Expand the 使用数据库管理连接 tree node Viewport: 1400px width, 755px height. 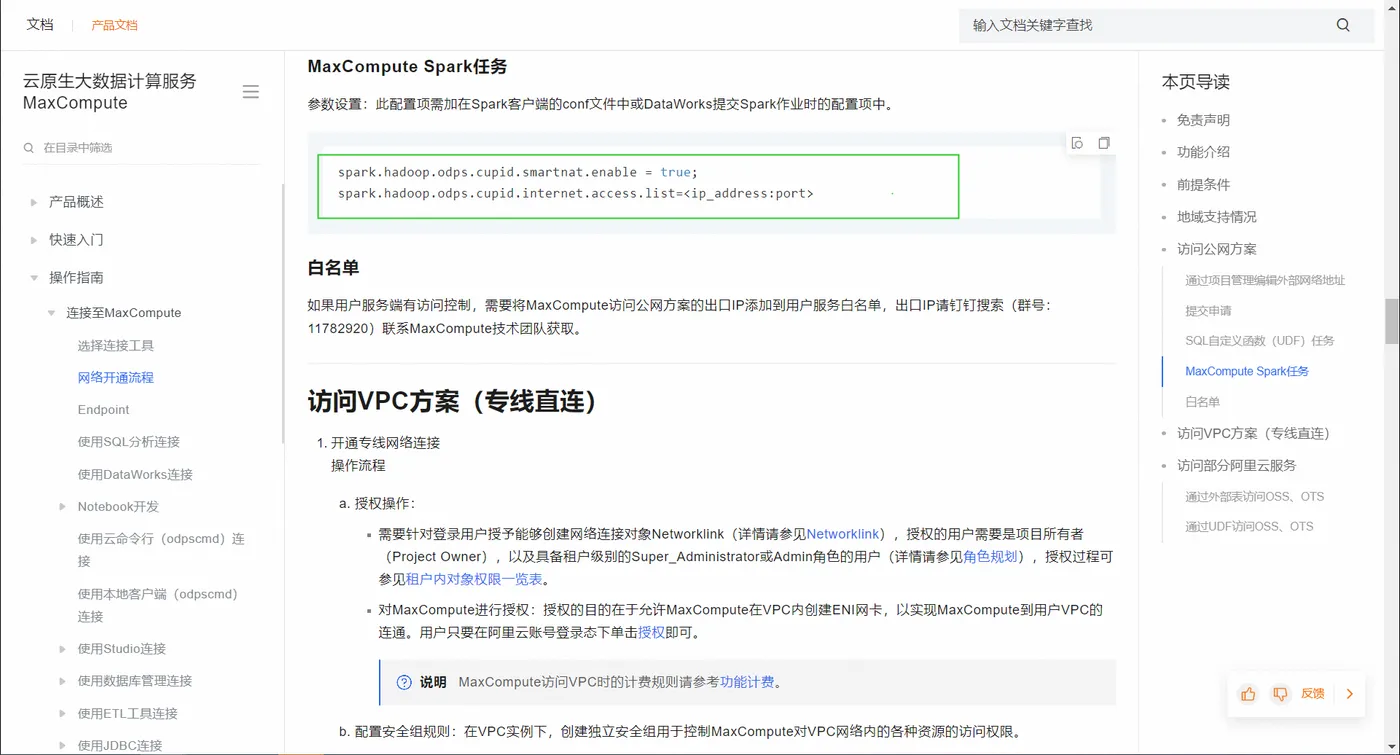click(x=63, y=681)
